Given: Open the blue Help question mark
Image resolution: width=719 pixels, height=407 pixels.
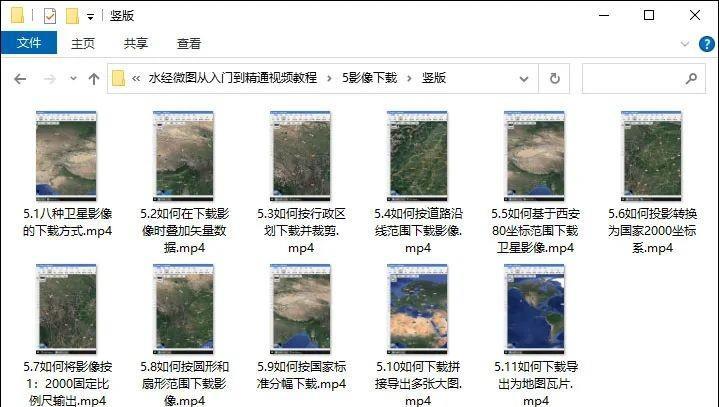Looking at the screenshot, I should [x=707, y=44].
